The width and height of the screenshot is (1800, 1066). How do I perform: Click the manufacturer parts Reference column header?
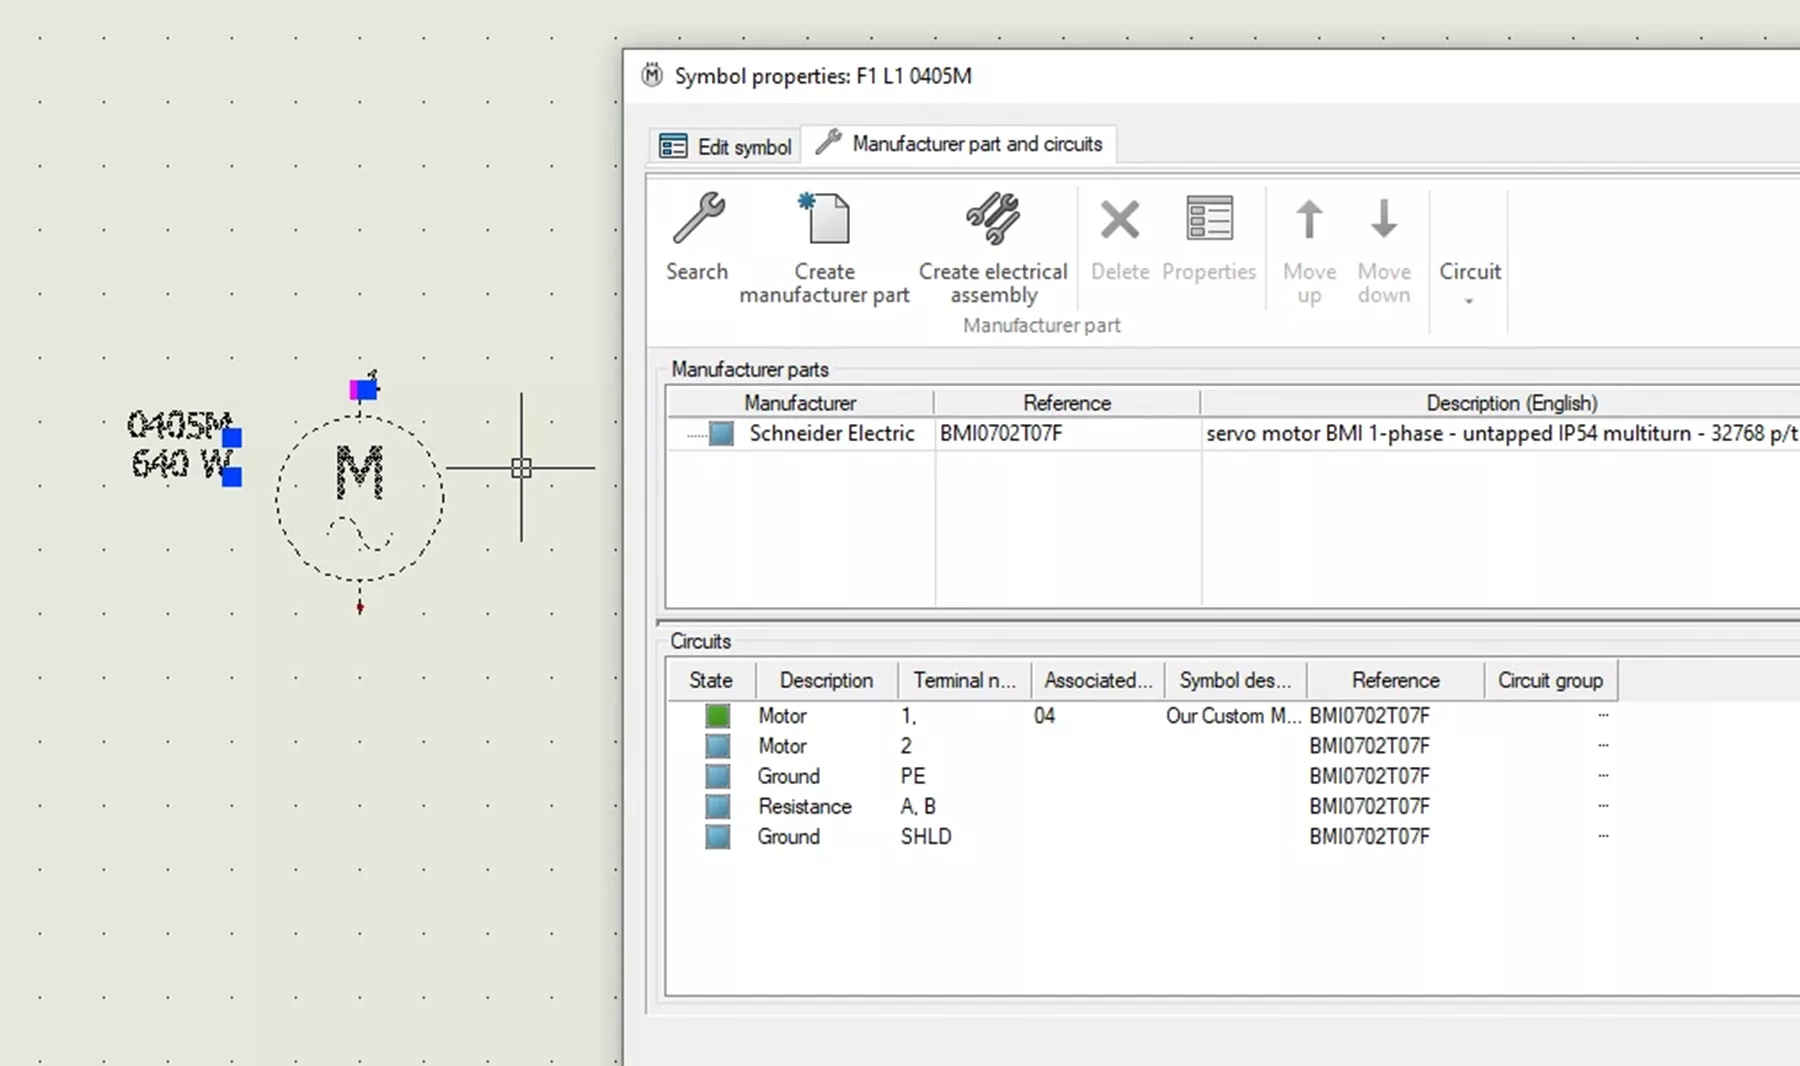coord(1067,403)
